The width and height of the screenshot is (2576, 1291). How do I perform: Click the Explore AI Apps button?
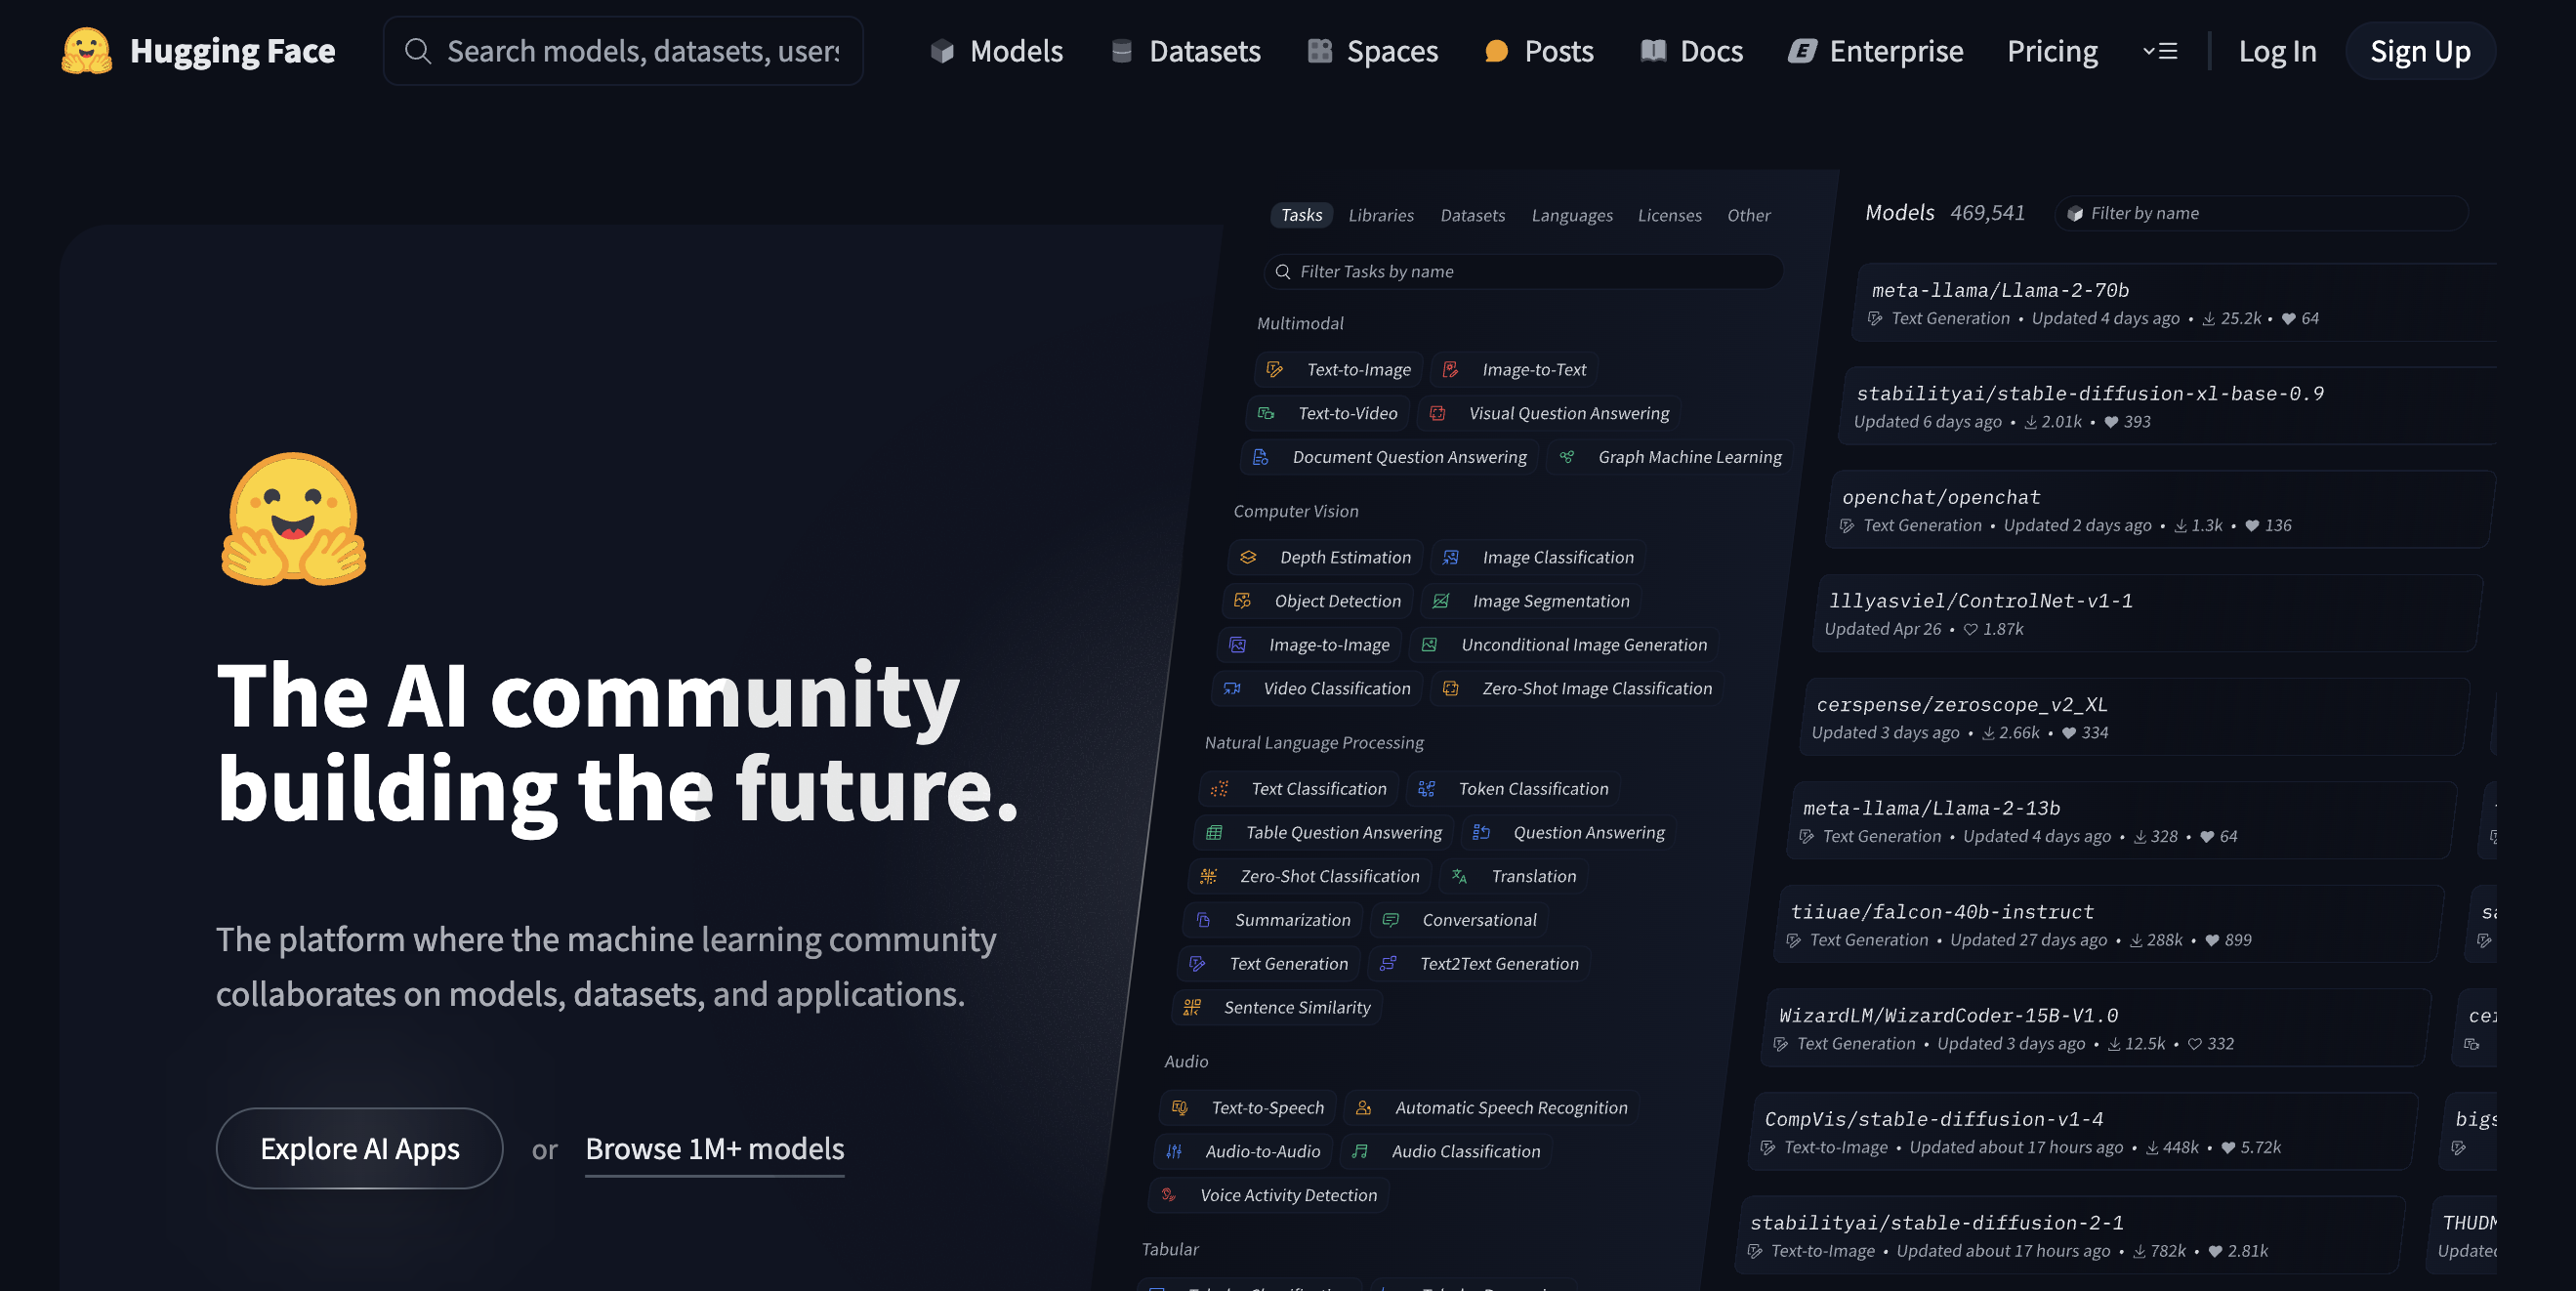click(359, 1148)
